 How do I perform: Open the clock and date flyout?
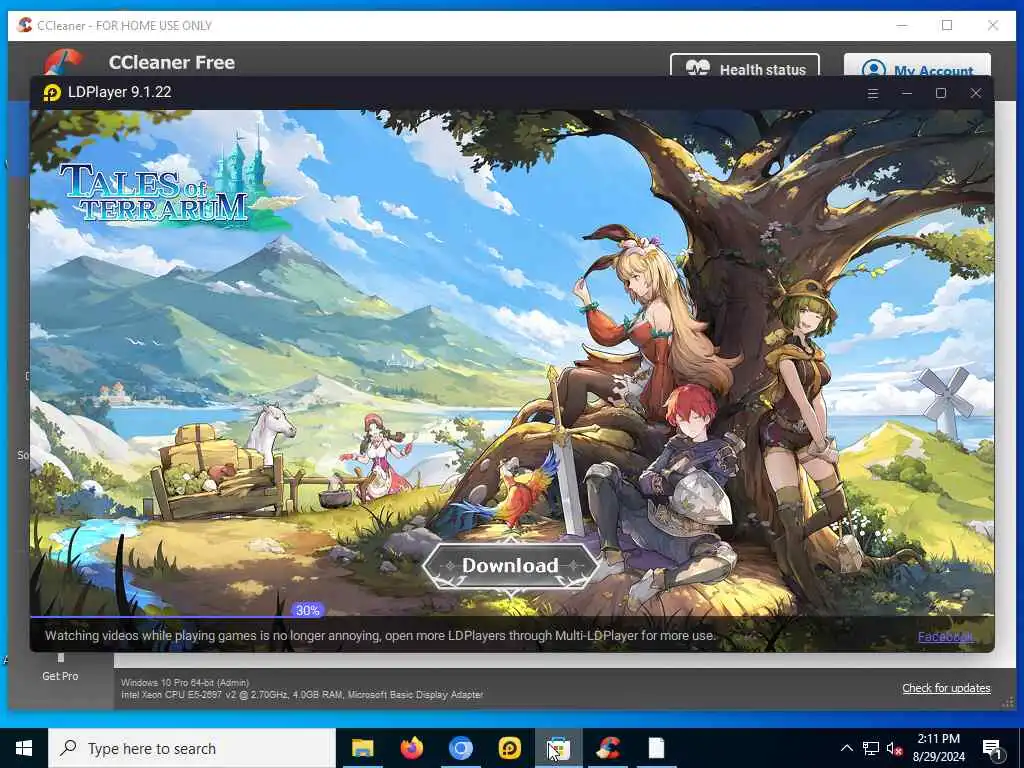coord(938,748)
